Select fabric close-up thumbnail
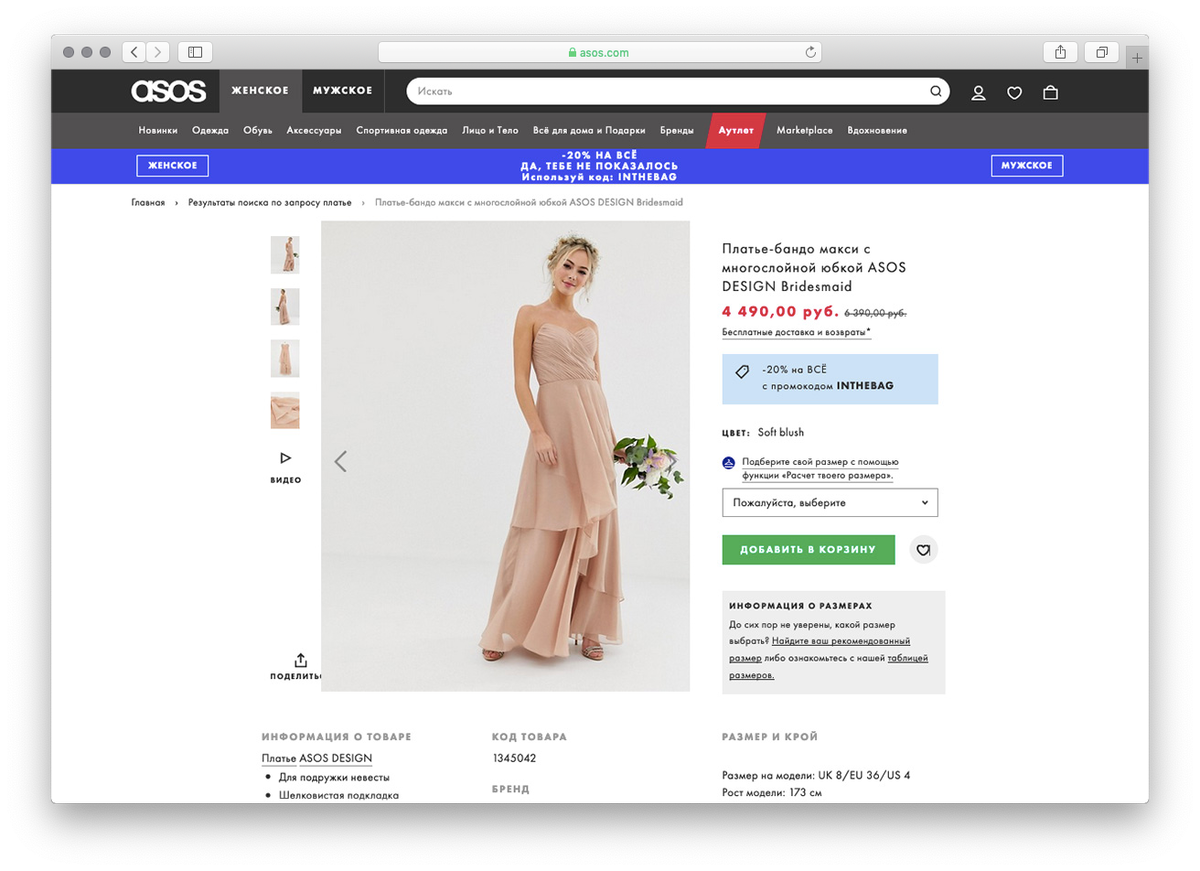This screenshot has width=1200, height=871. 285,410
